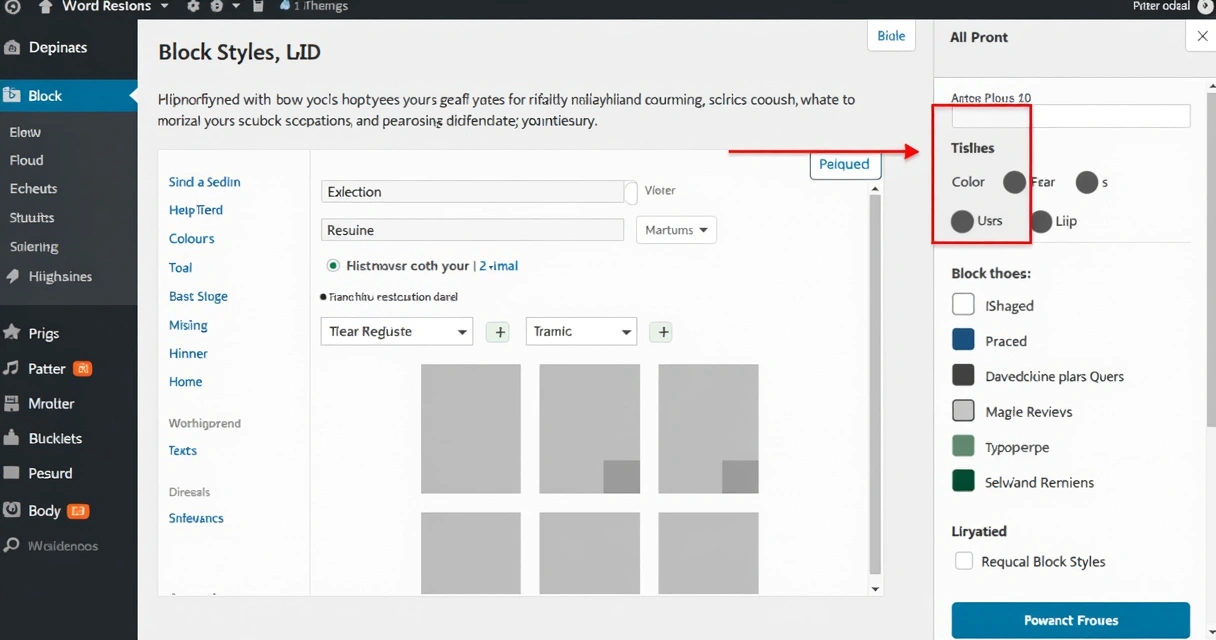Open the Depinats menu item
The height and width of the screenshot is (640, 1216).
click(x=48, y=47)
